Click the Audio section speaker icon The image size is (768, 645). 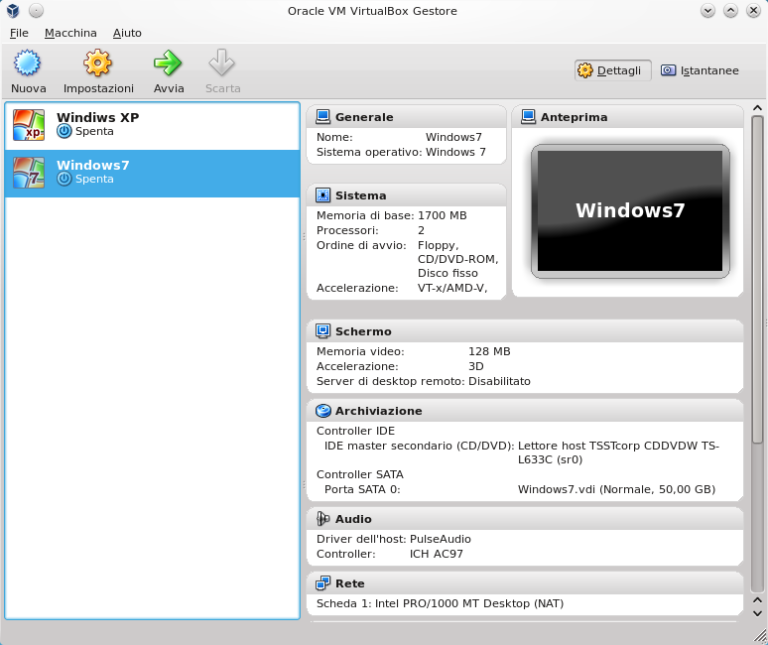click(x=323, y=519)
